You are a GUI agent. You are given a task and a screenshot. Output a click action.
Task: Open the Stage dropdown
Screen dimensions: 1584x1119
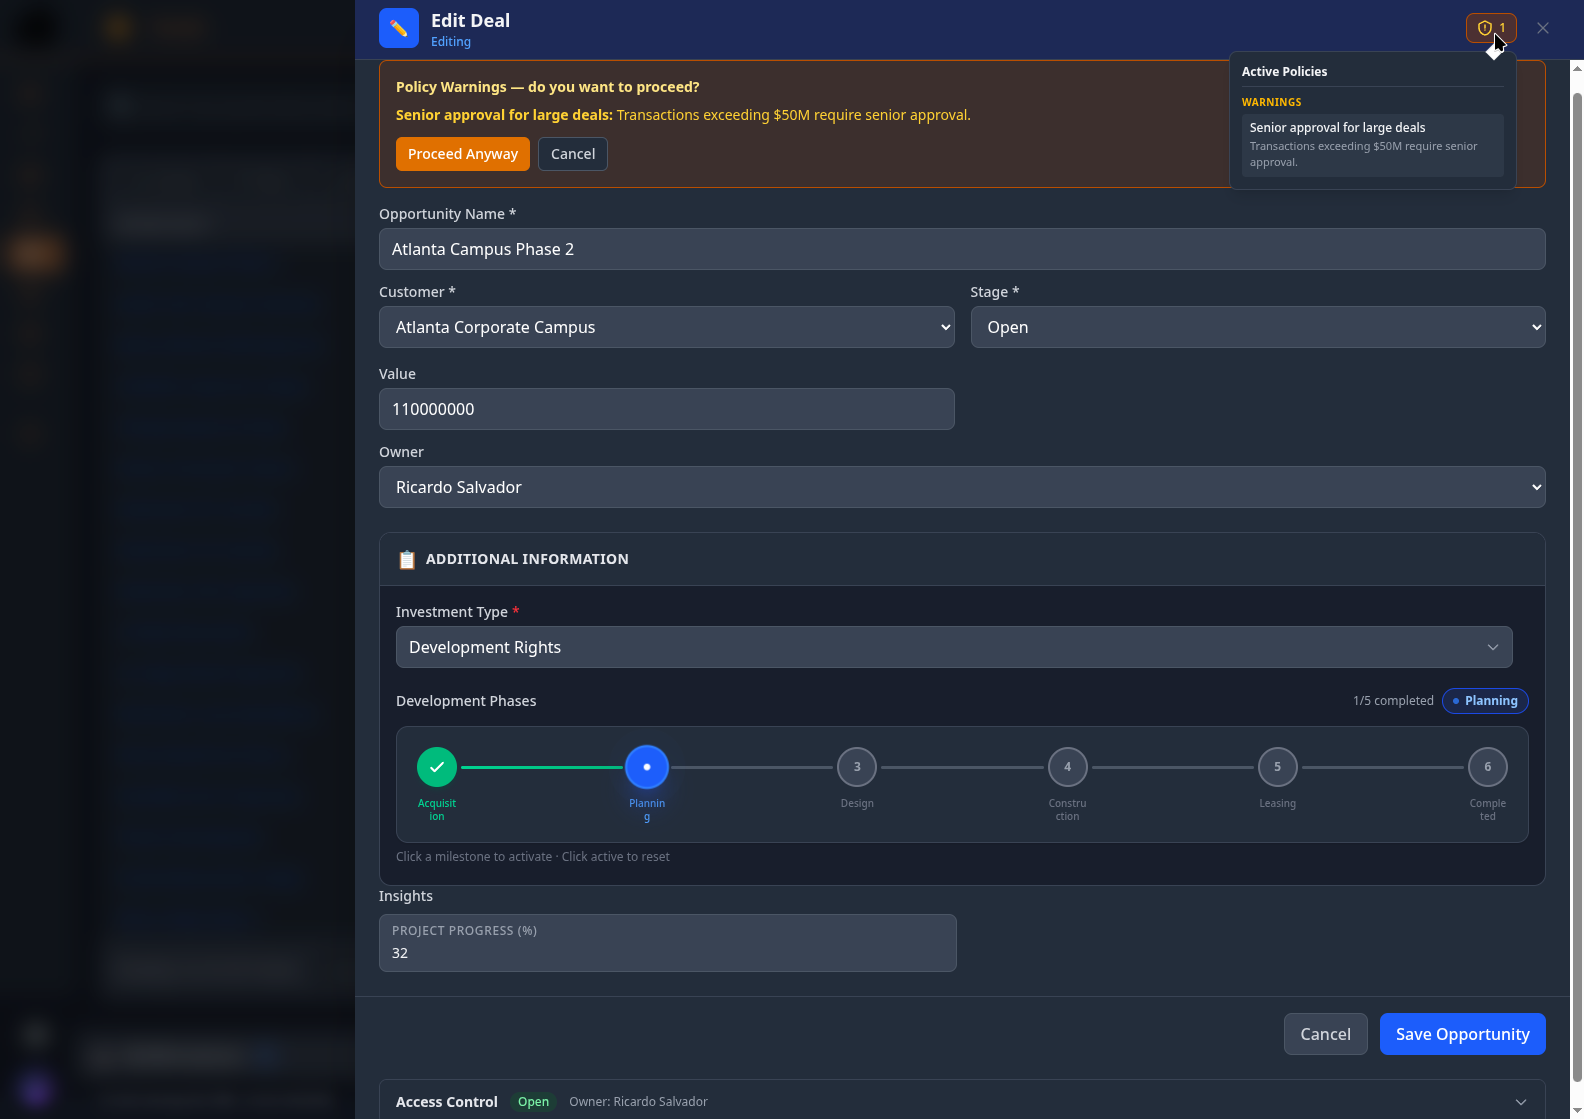1257,327
